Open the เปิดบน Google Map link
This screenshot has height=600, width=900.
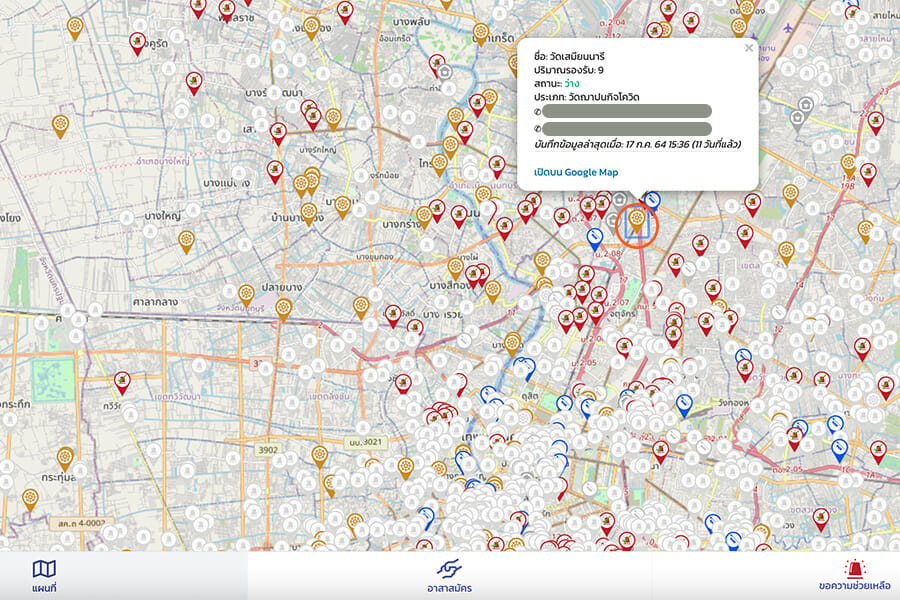576,172
